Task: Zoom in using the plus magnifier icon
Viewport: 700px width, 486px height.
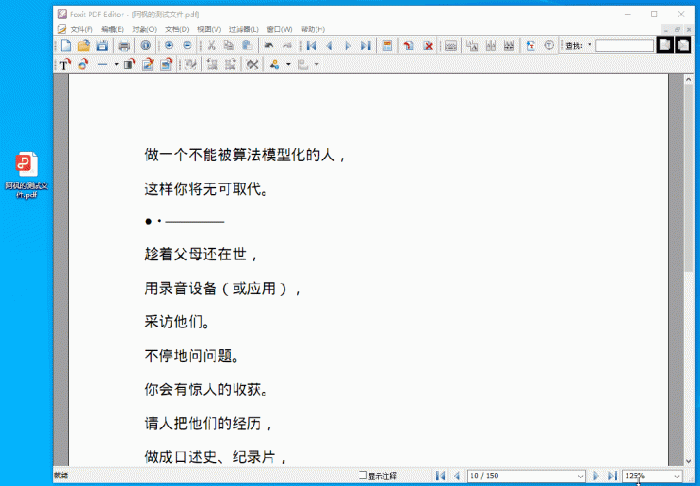Action: (x=169, y=46)
